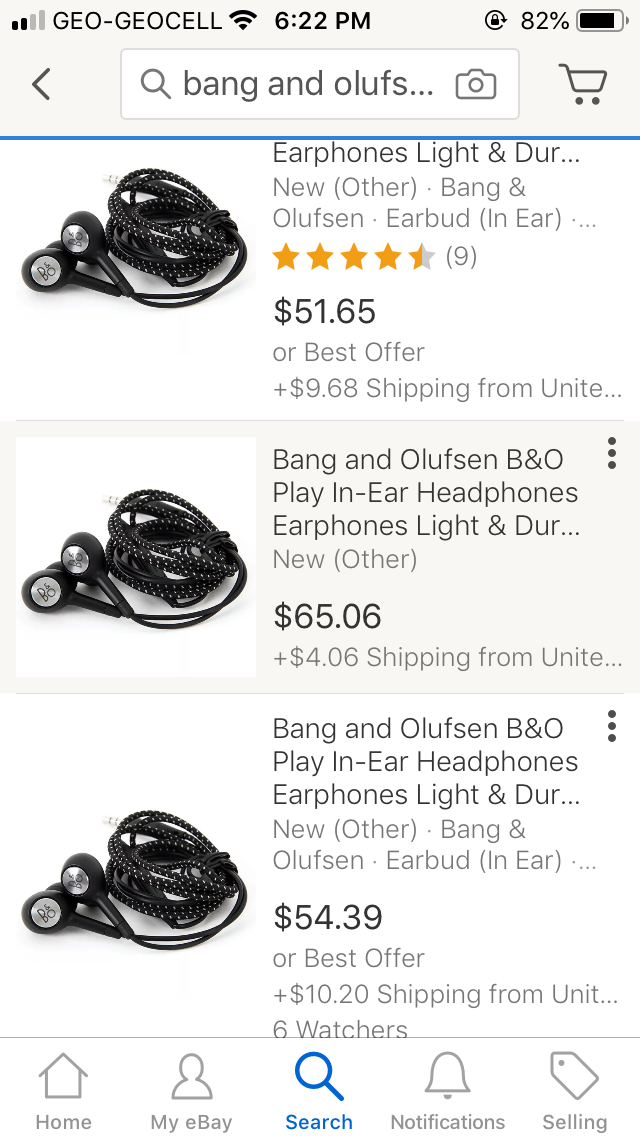This screenshot has height=1136, width=640.
Task: Tap the search field text
Action: coord(308,84)
